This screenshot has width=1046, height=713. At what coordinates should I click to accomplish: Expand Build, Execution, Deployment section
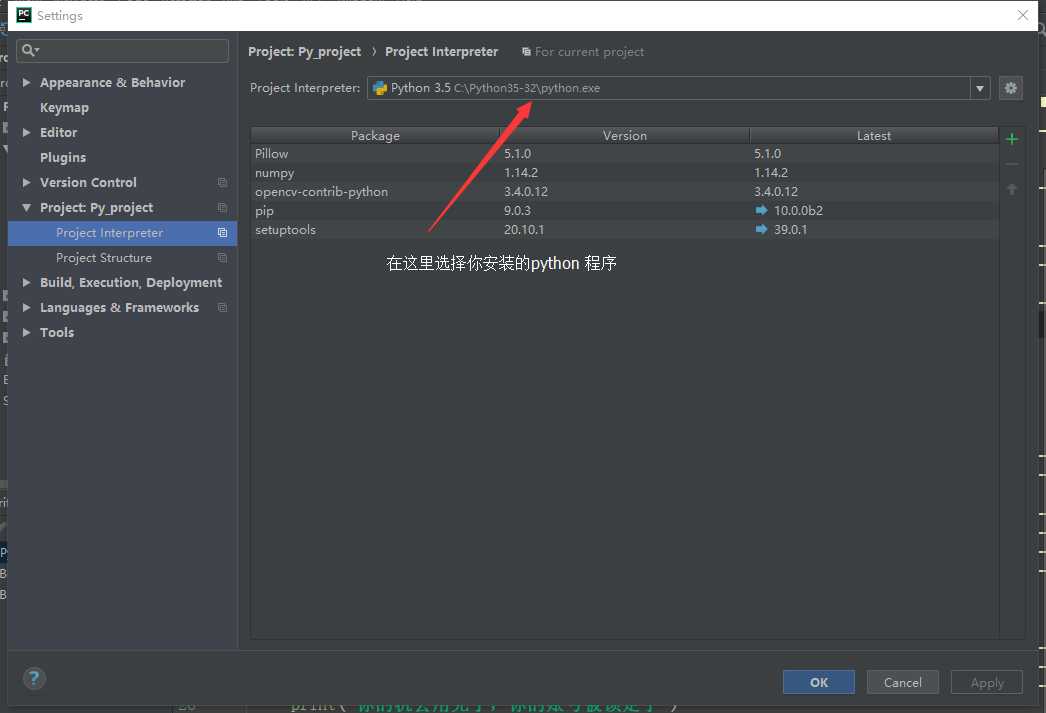click(x=26, y=283)
